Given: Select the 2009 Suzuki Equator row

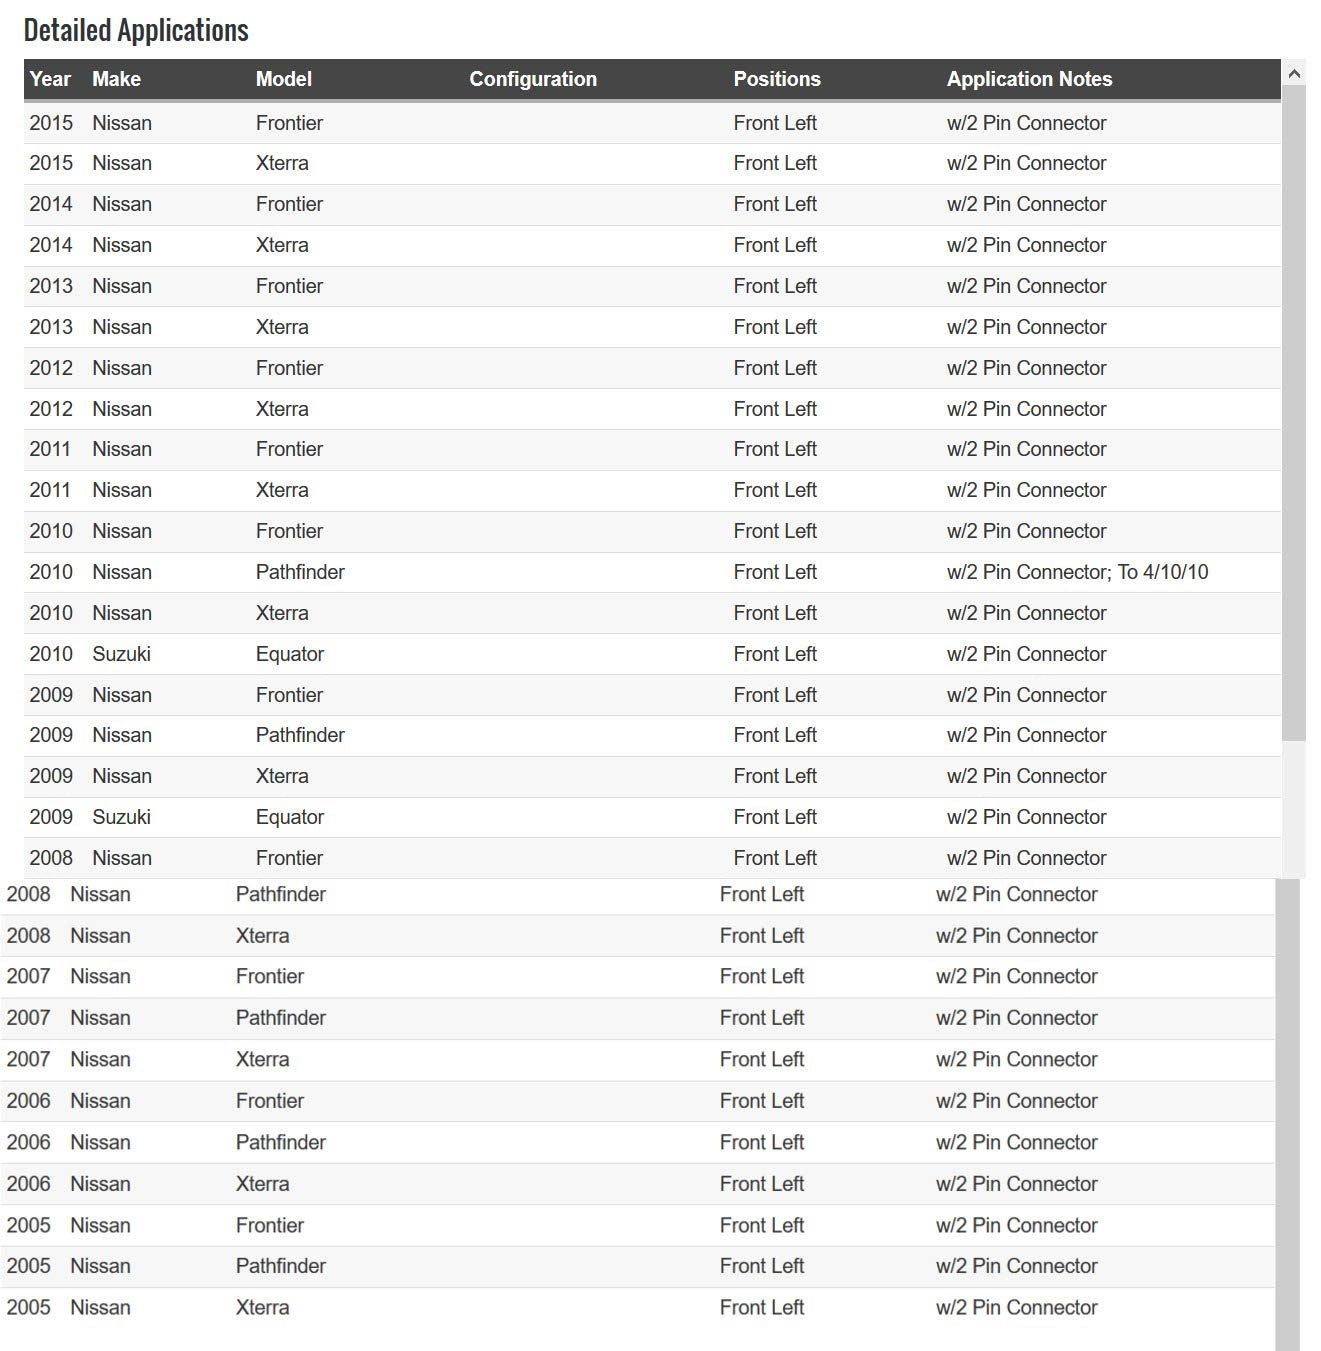Looking at the screenshot, I should point(652,817).
